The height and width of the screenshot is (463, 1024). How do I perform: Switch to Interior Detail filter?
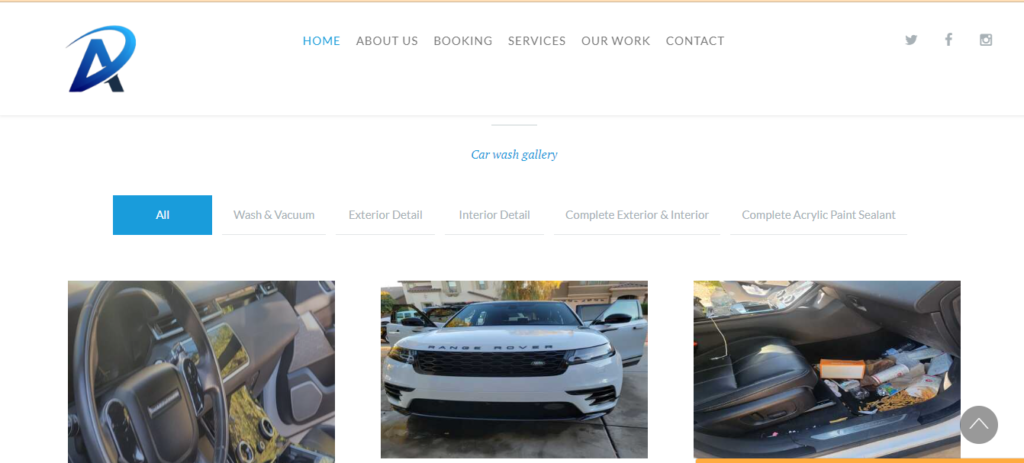[494, 215]
